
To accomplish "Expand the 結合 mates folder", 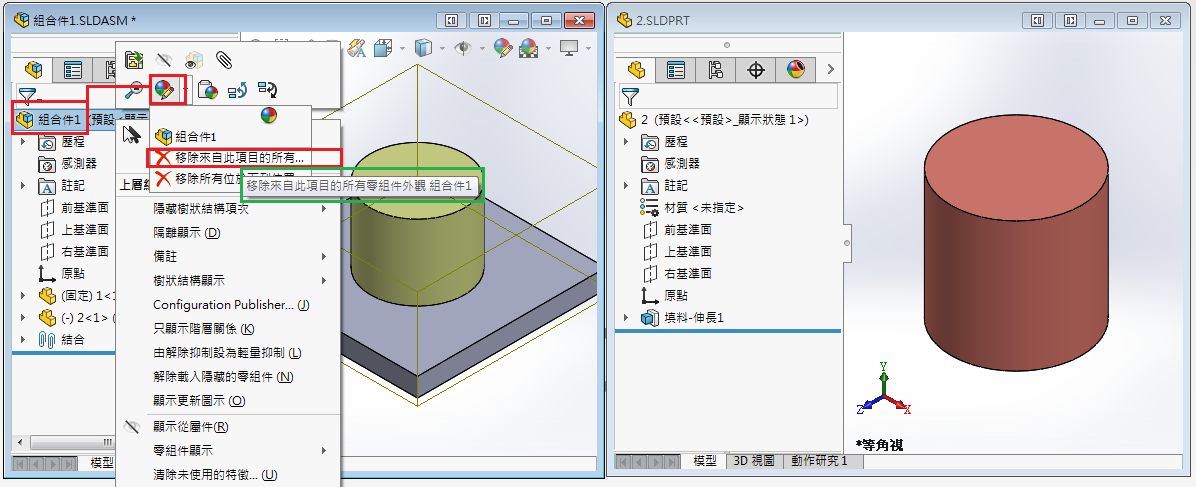I will coord(22,340).
